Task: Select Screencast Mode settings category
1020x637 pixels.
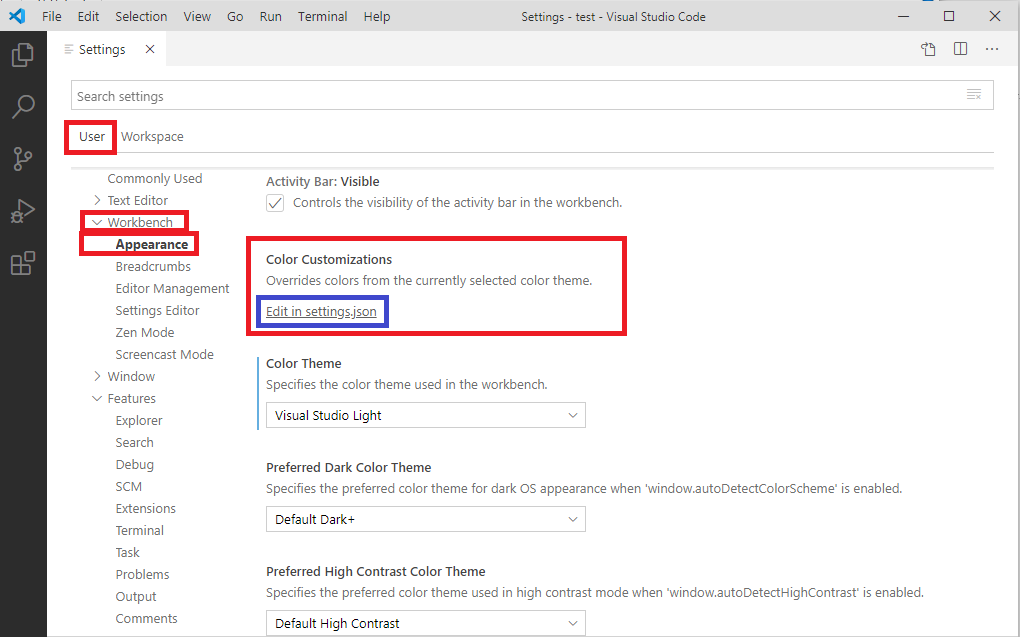Action: click(165, 355)
